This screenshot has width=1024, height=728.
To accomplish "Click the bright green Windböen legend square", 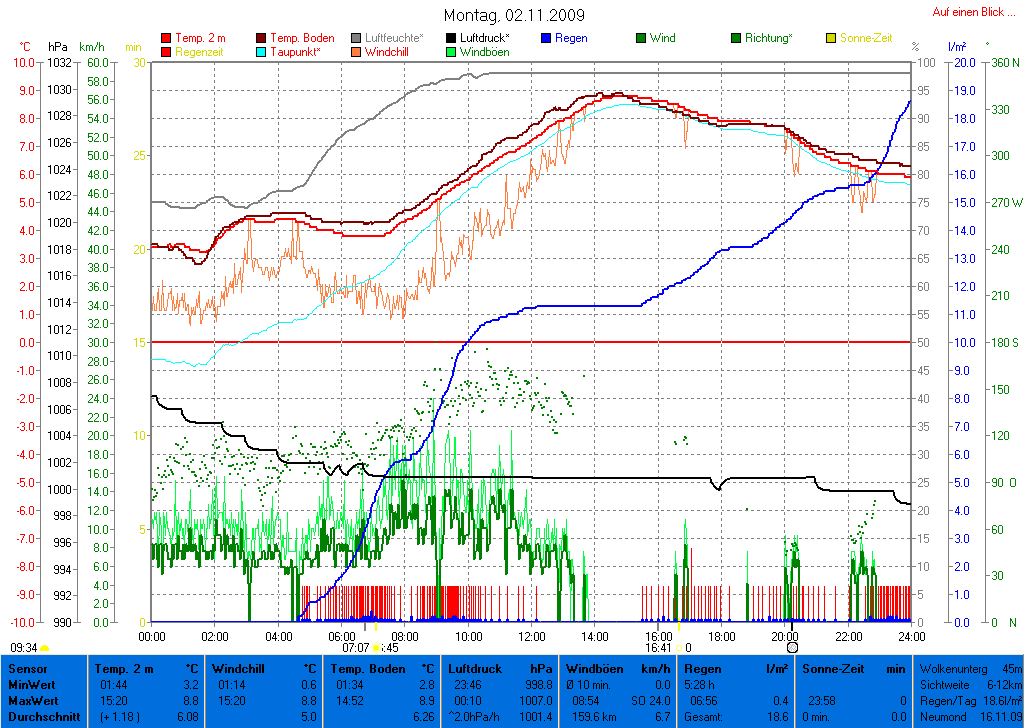I will [x=452, y=51].
